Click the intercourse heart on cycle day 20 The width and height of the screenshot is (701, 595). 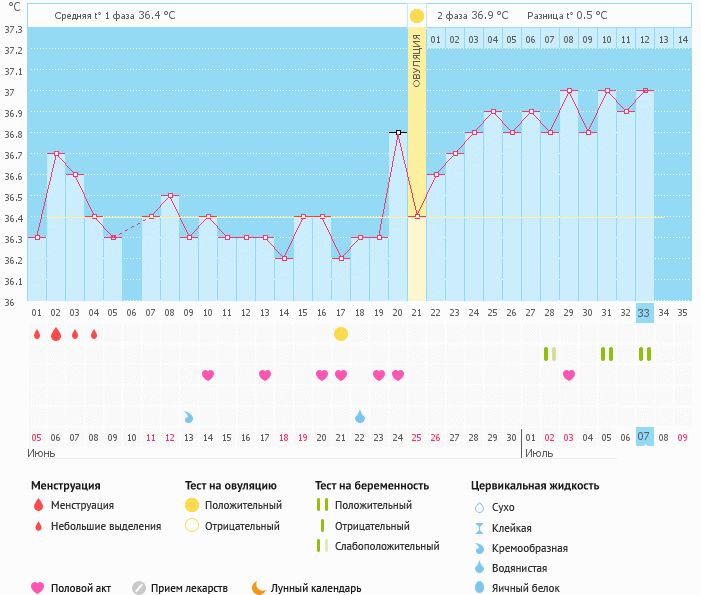(398, 375)
